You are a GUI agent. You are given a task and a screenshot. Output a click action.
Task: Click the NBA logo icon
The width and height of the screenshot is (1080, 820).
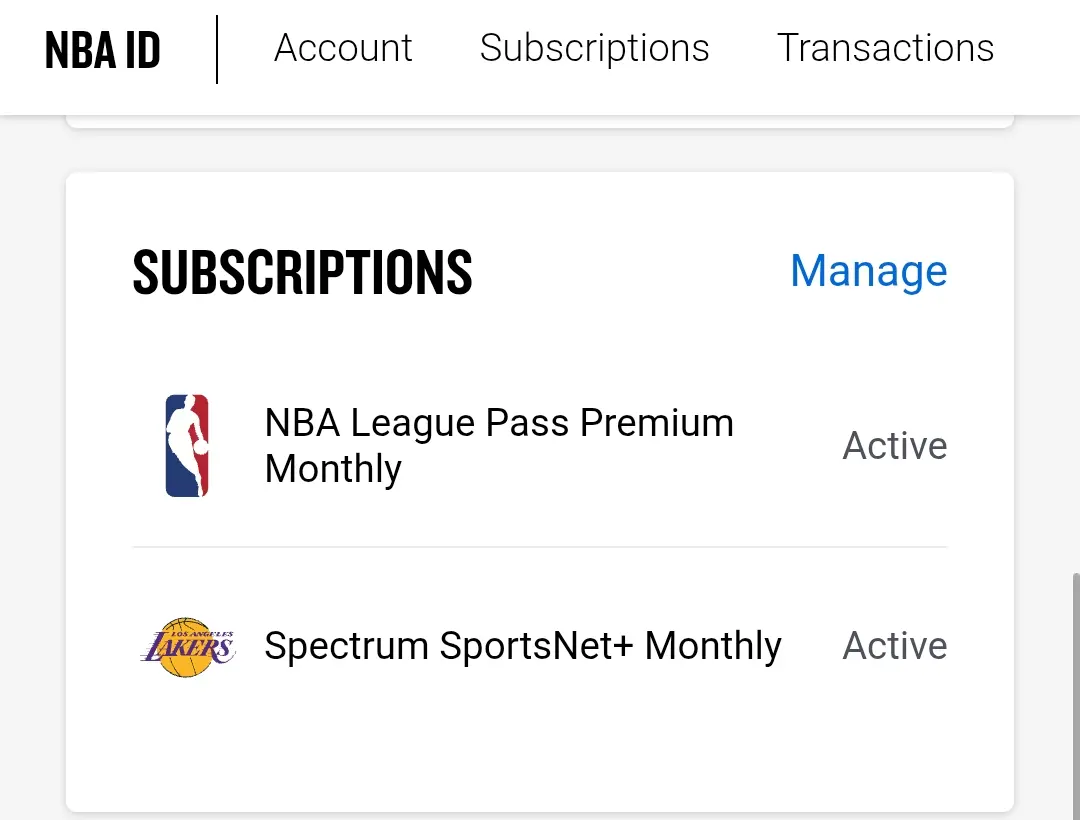click(x=187, y=445)
